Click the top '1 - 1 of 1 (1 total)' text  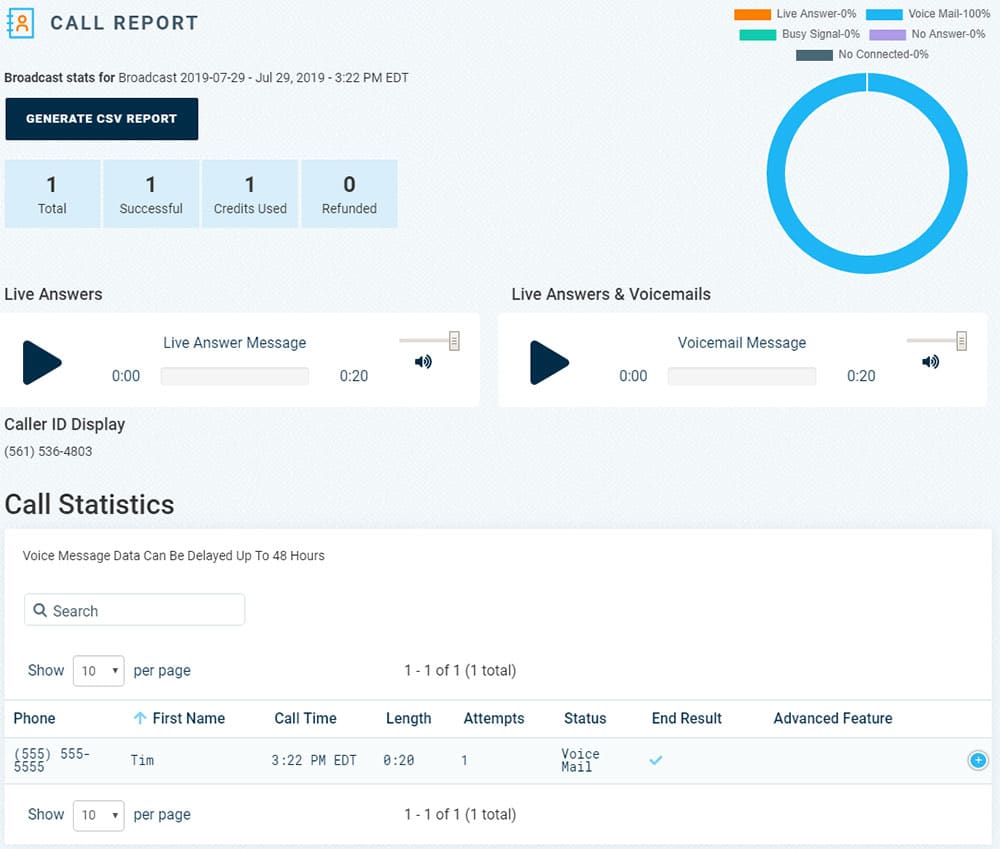click(x=460, y=670)
